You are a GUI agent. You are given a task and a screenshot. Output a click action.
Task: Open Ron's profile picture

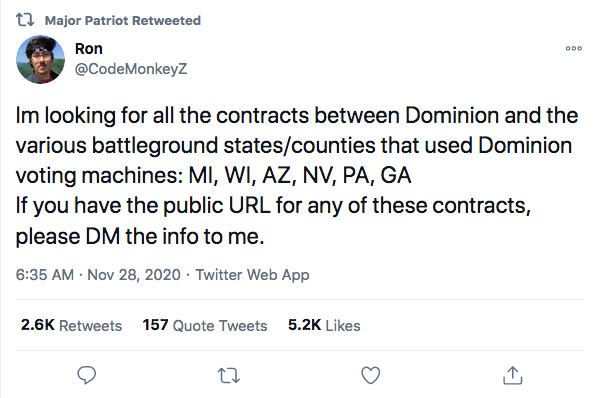(40, 59)
